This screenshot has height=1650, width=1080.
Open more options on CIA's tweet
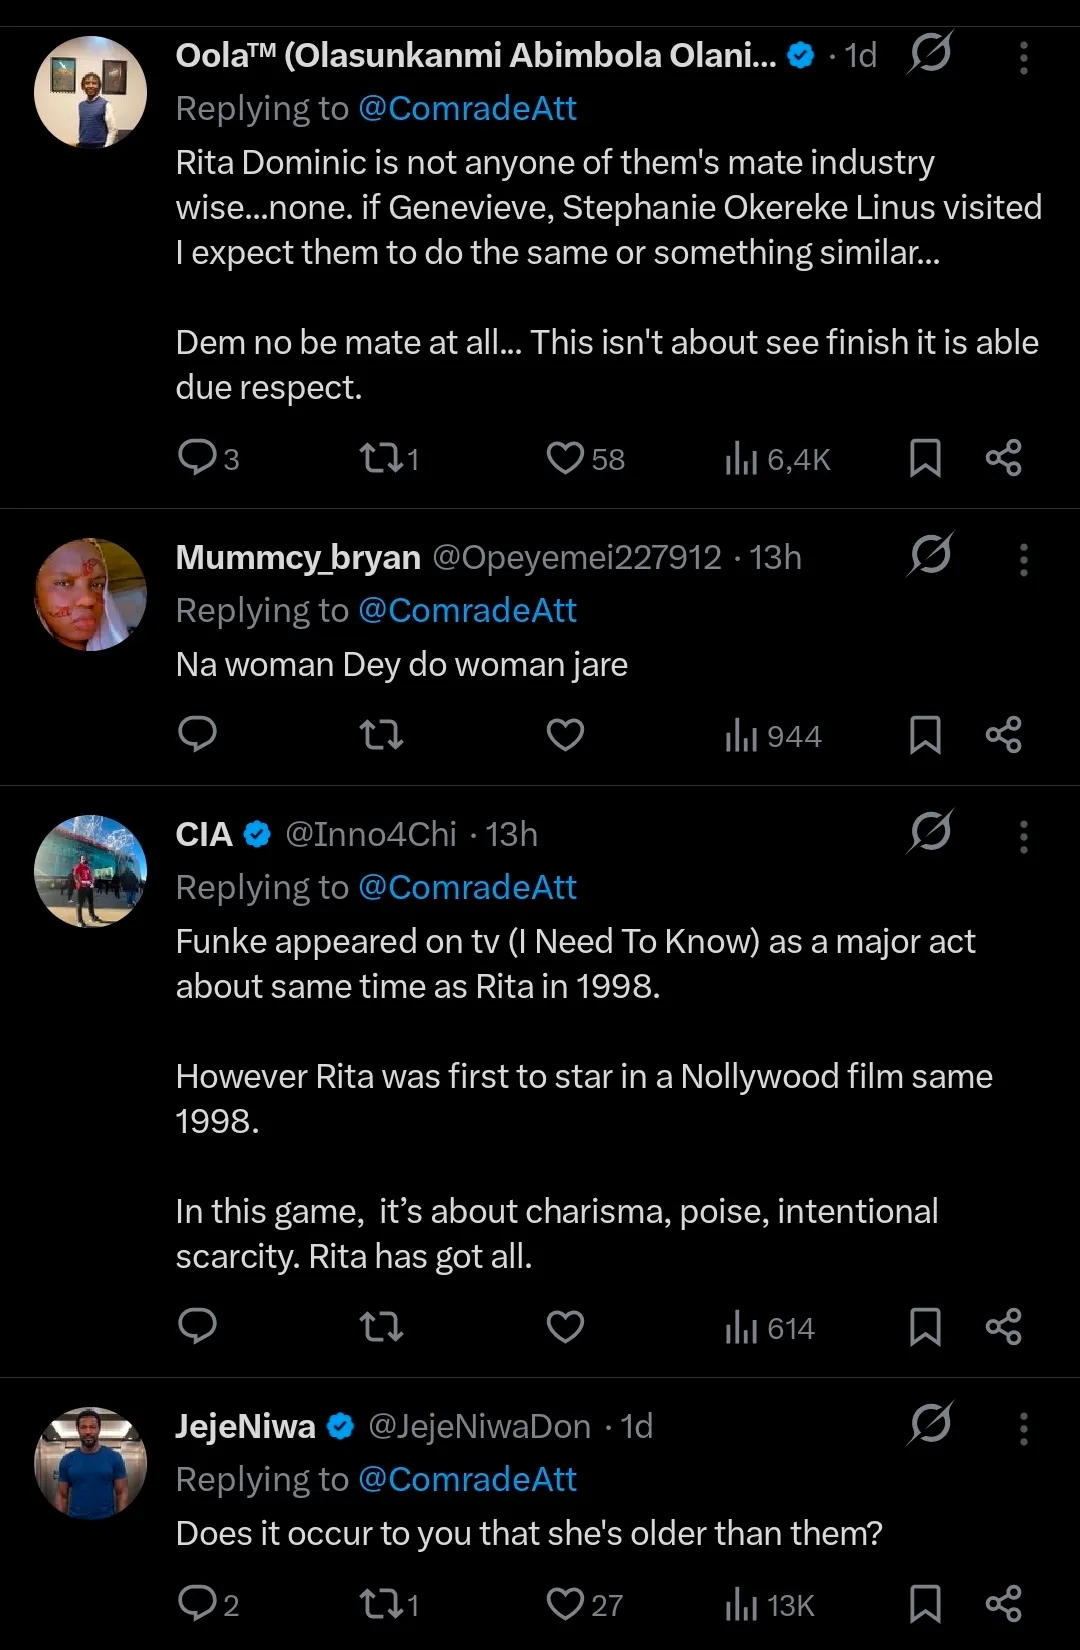click(x=1023, y=837)
